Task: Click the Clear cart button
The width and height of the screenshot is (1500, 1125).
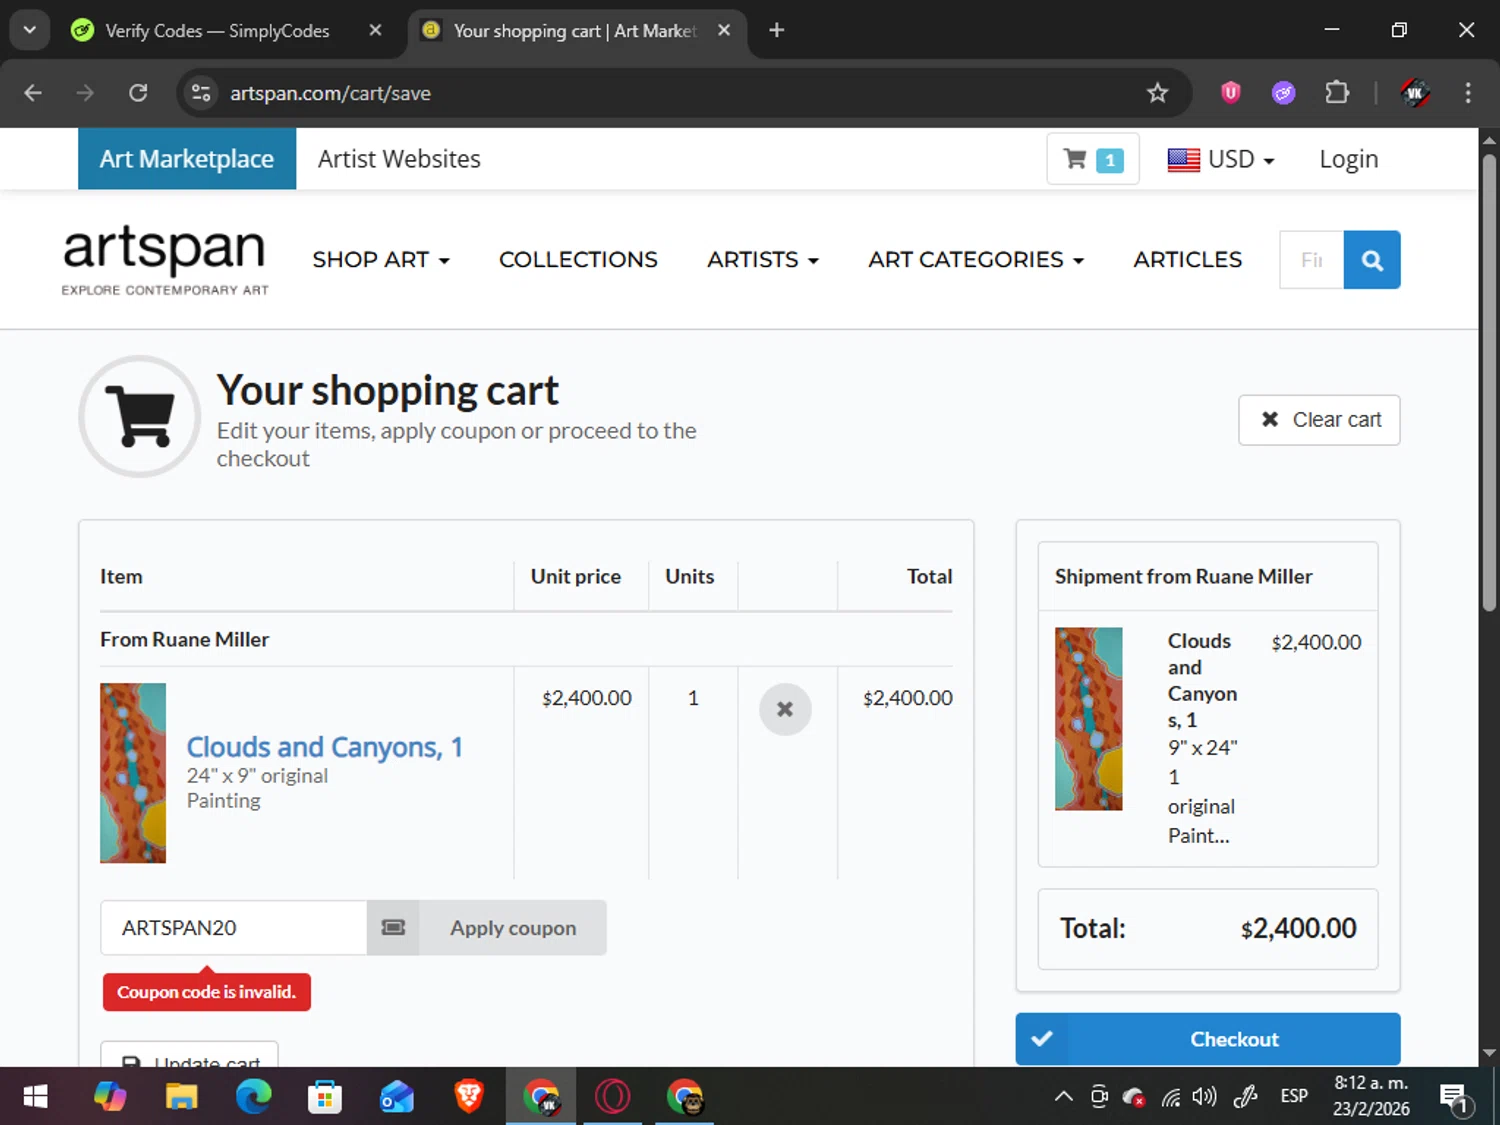Action: tap(1319, 420)
